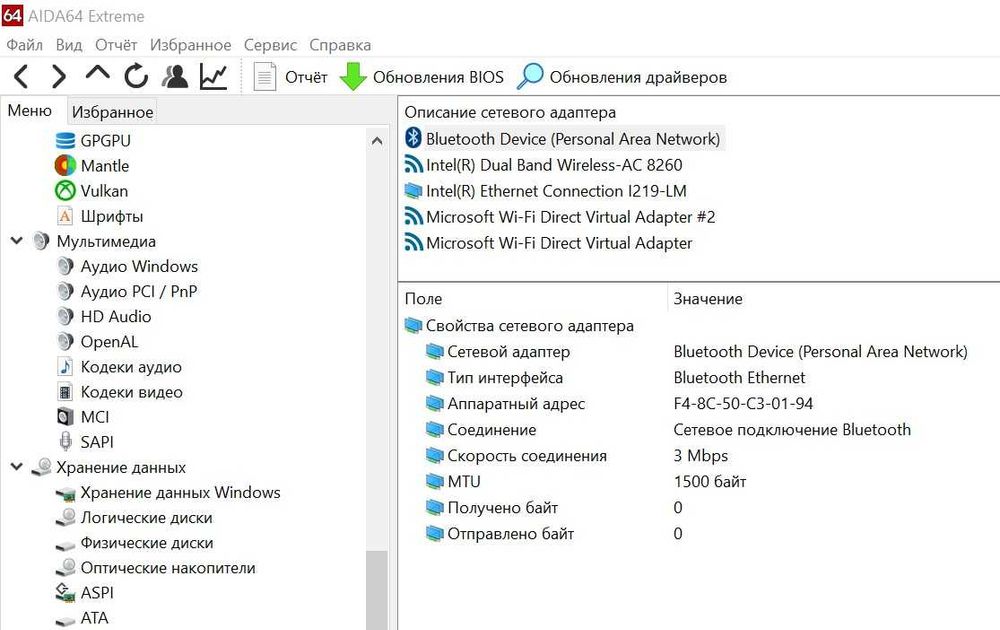The image size is (1000, 630).
Task: Click Intel Dual Band Wireless Wi-Fi icon
Action: pos(413,165)
